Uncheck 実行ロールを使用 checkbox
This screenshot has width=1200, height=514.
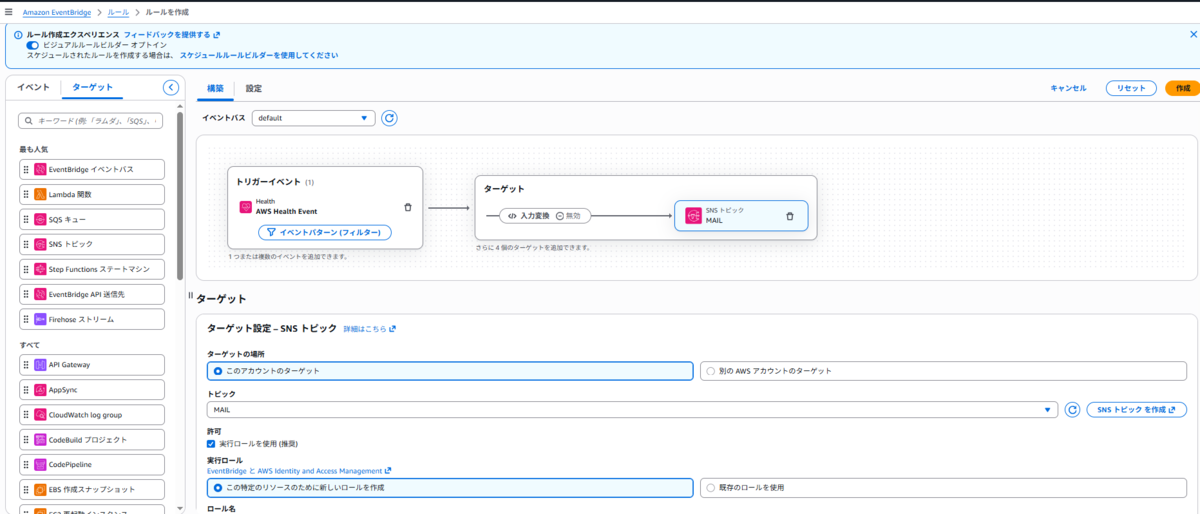point(210,443)
